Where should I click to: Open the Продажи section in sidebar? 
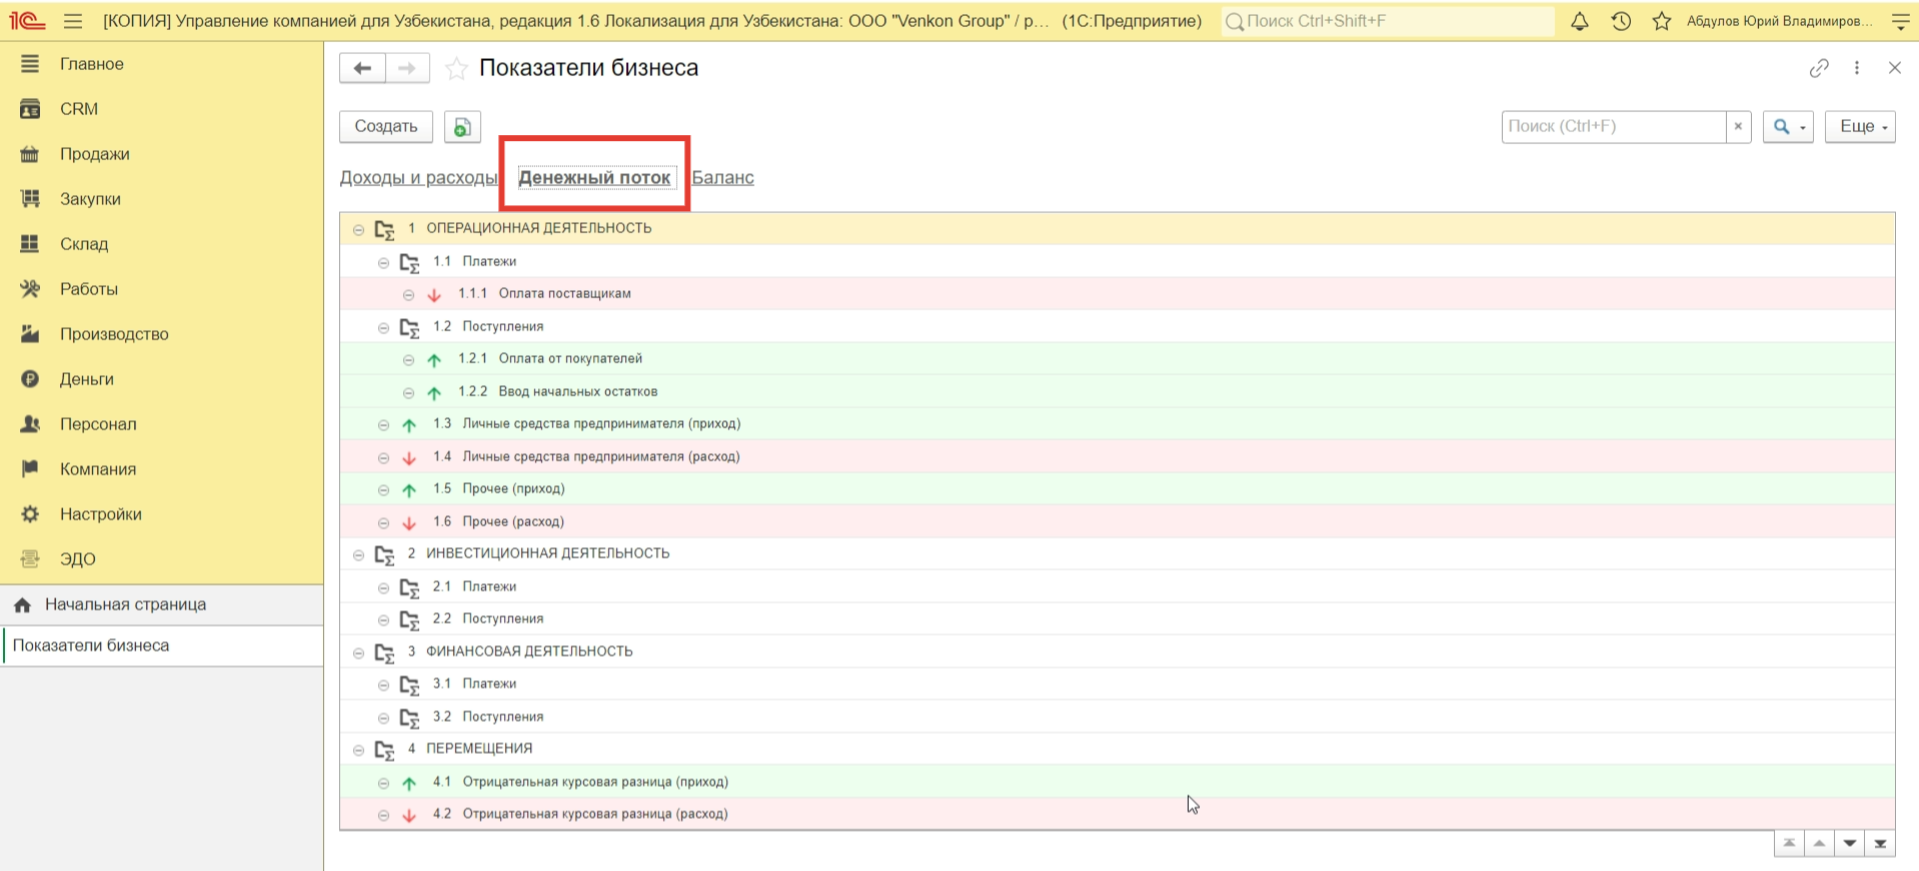(x=94, y=154)
